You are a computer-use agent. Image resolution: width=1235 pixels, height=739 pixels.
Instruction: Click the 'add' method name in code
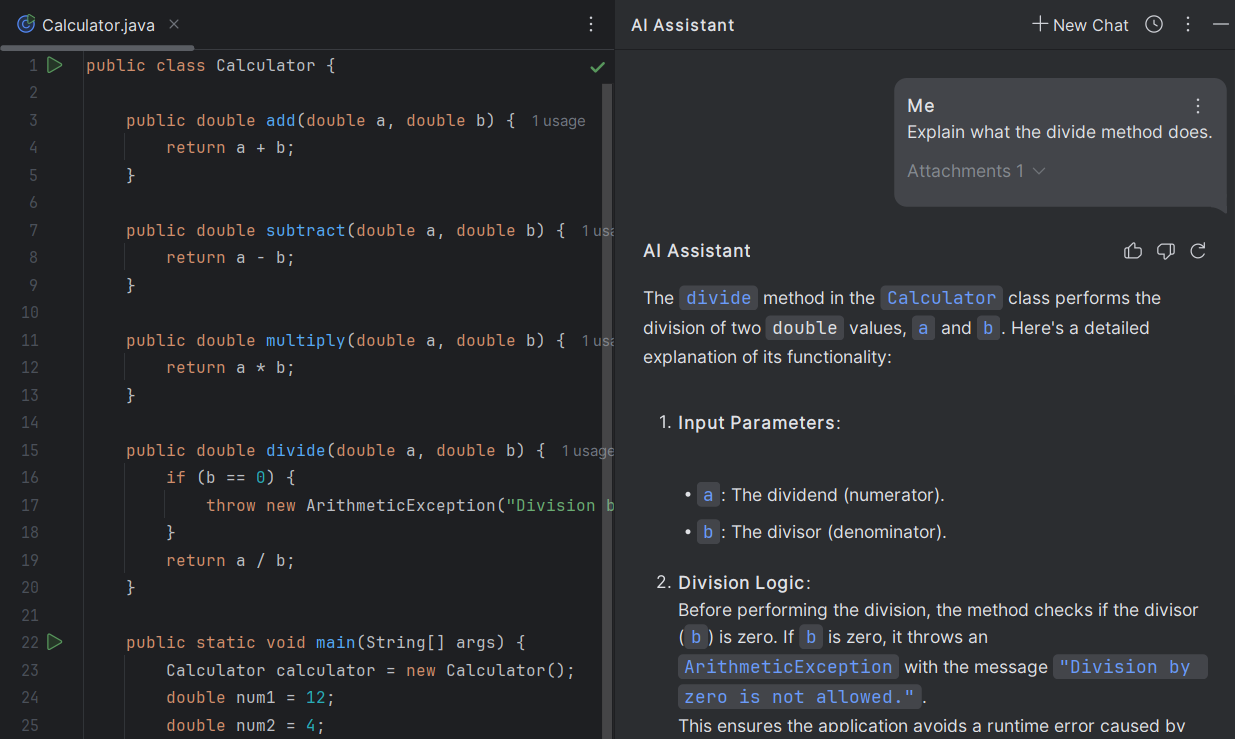click(x=280, y=120)
